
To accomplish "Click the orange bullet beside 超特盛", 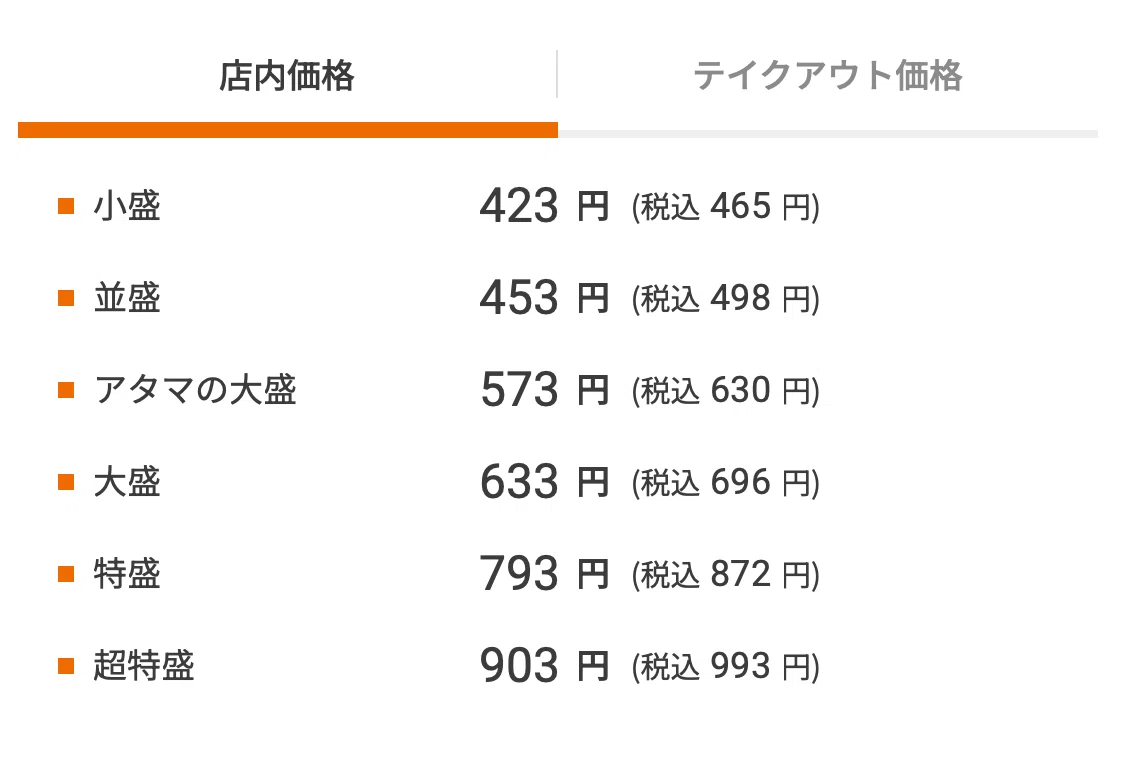I will [x=66, y=667].
